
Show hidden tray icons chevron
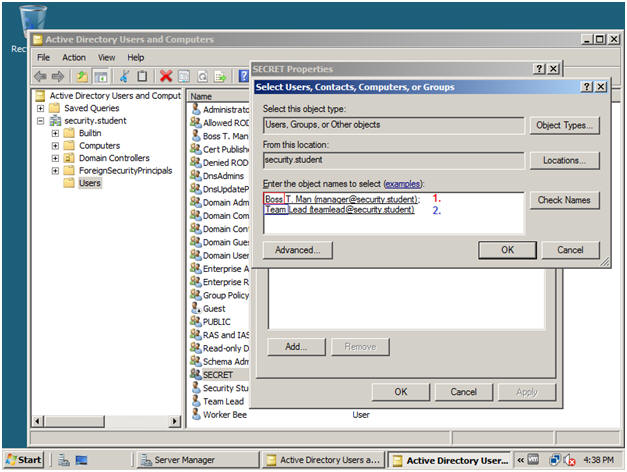tap(520, 460)
